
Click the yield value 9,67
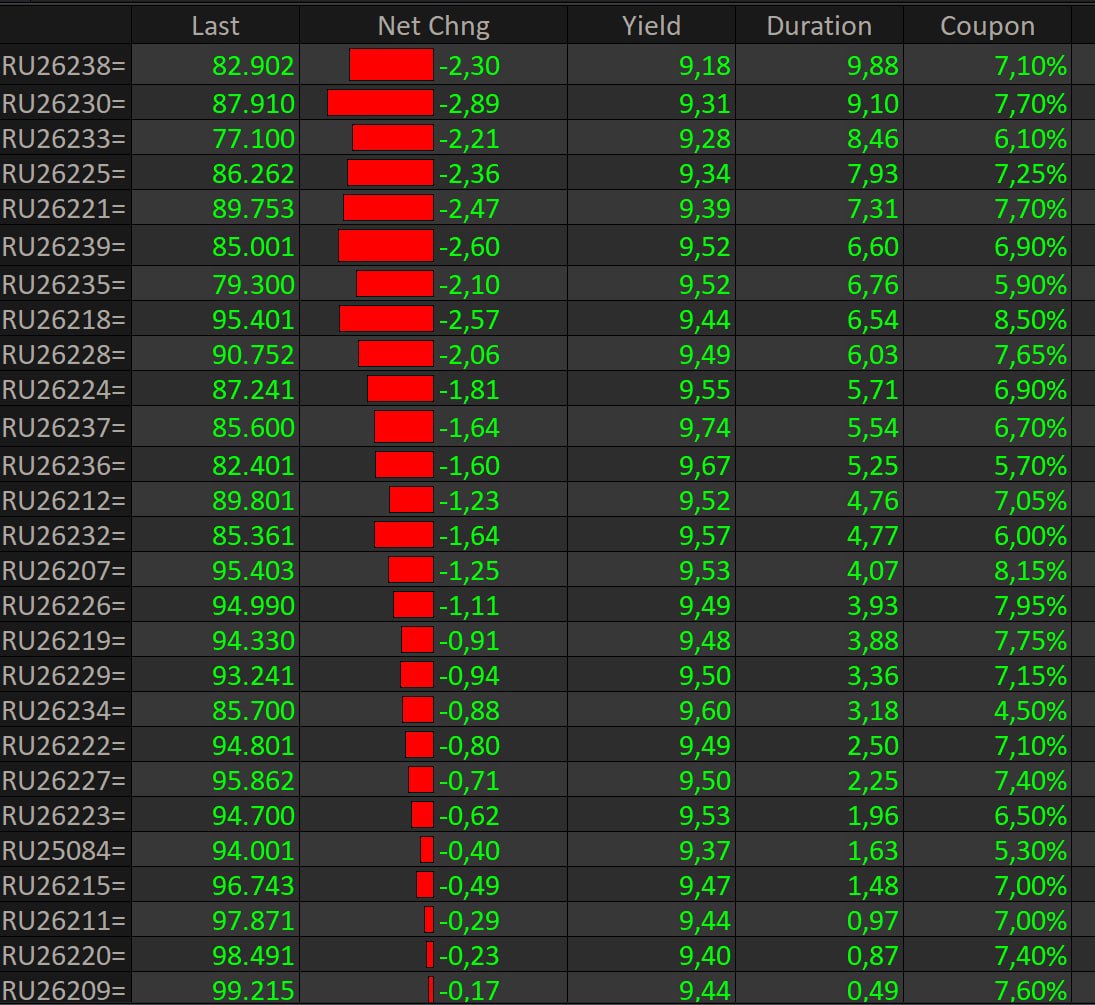pos(705,465)
